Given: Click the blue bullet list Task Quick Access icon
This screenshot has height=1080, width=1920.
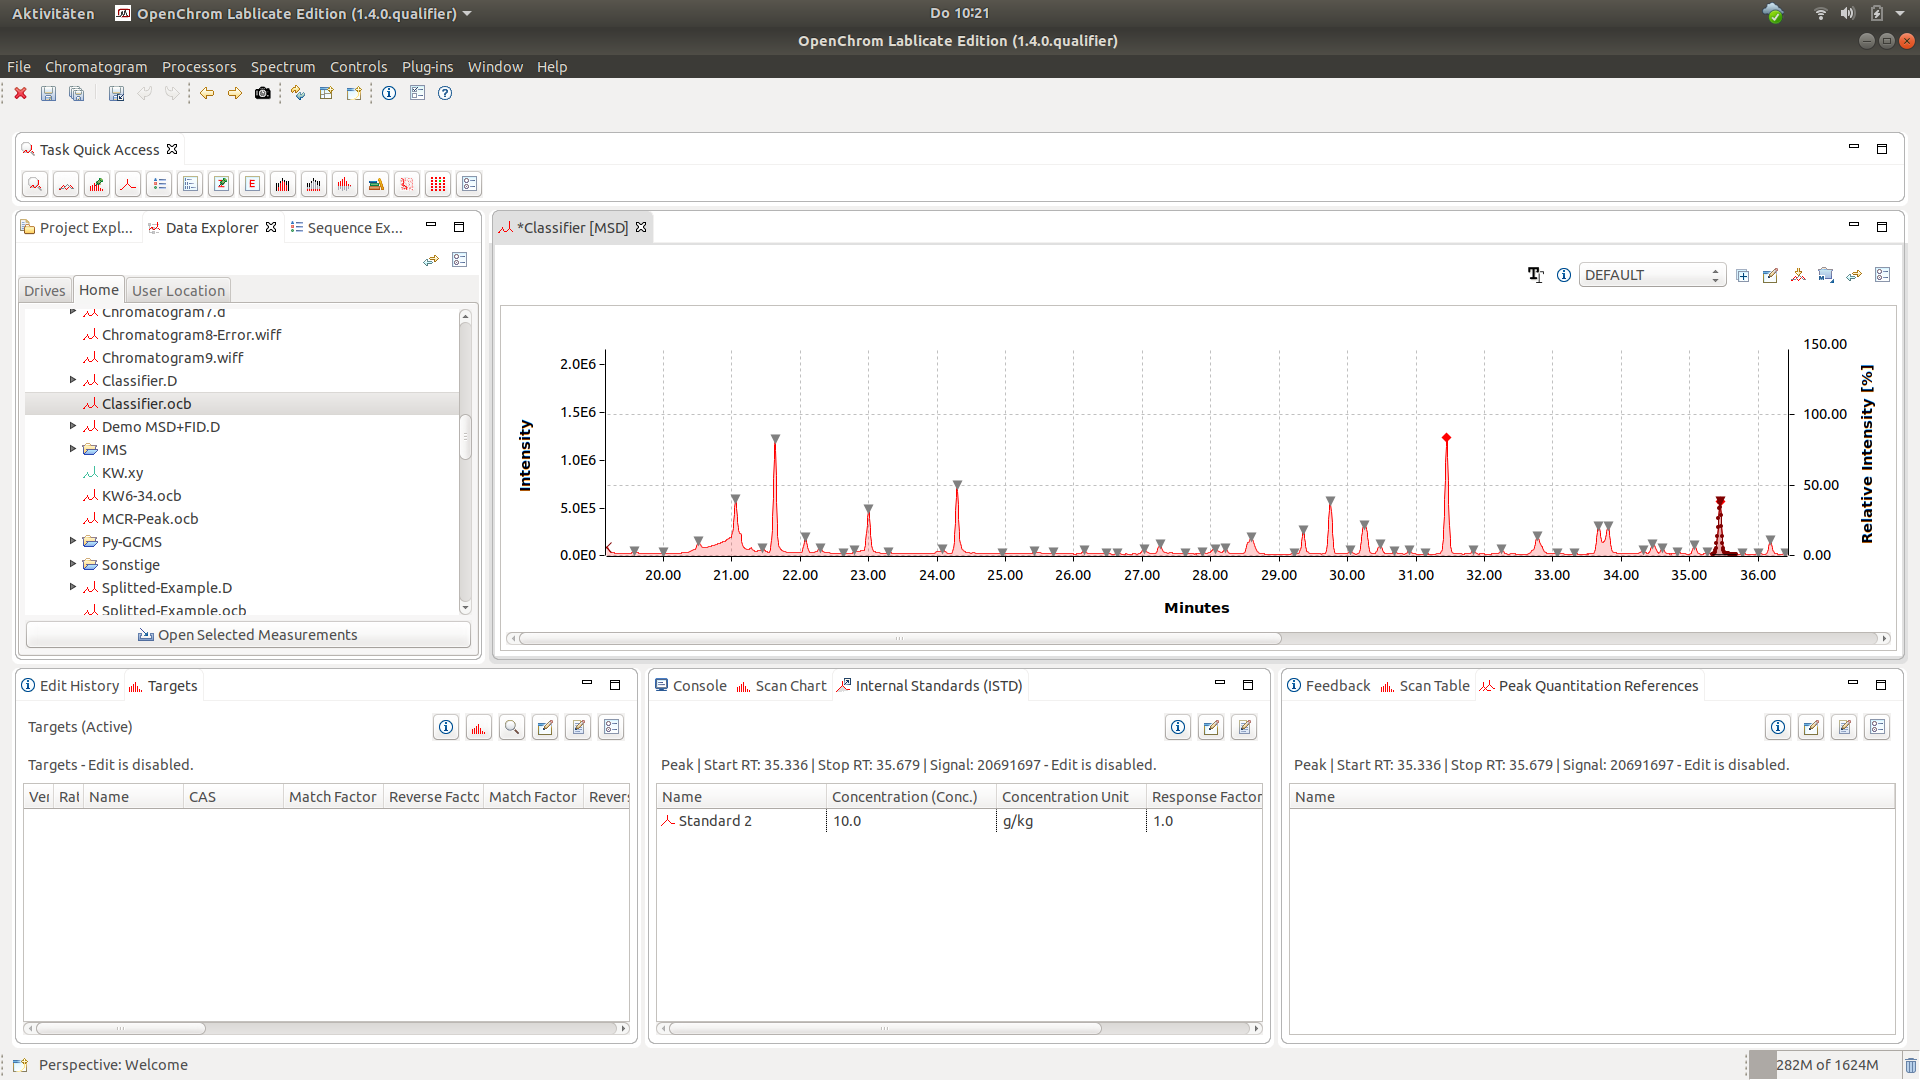Looking at the screenshot, I should 159,184.
